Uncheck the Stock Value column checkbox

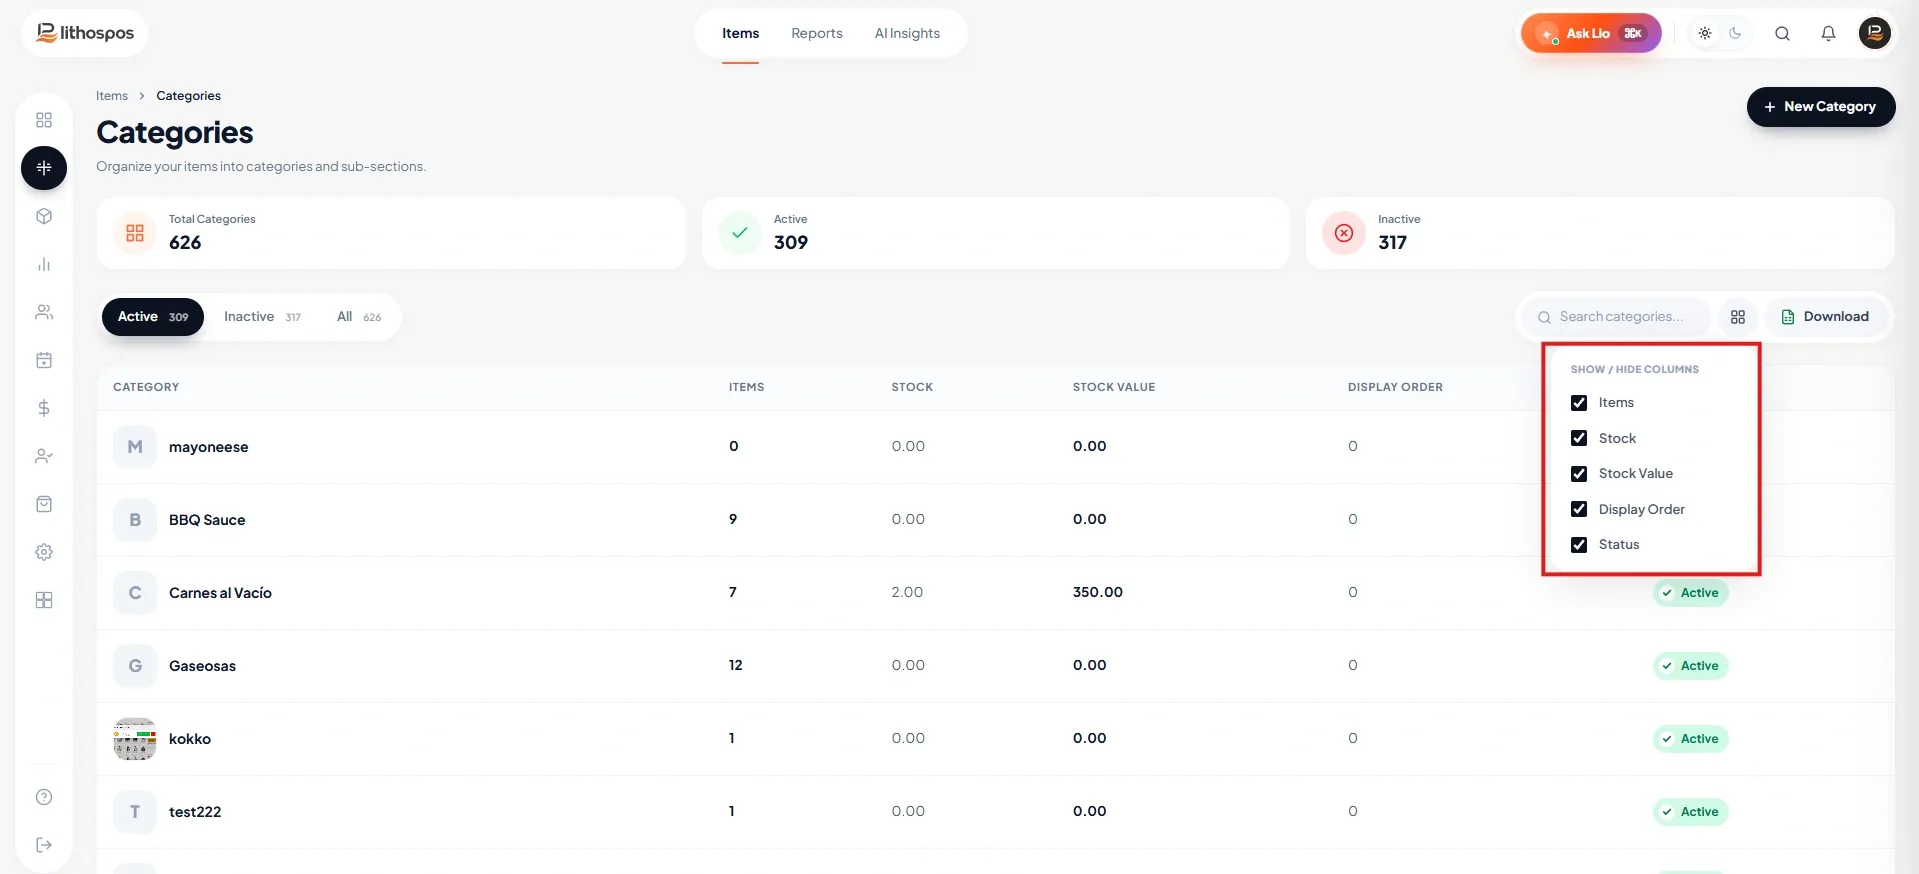1579,474
